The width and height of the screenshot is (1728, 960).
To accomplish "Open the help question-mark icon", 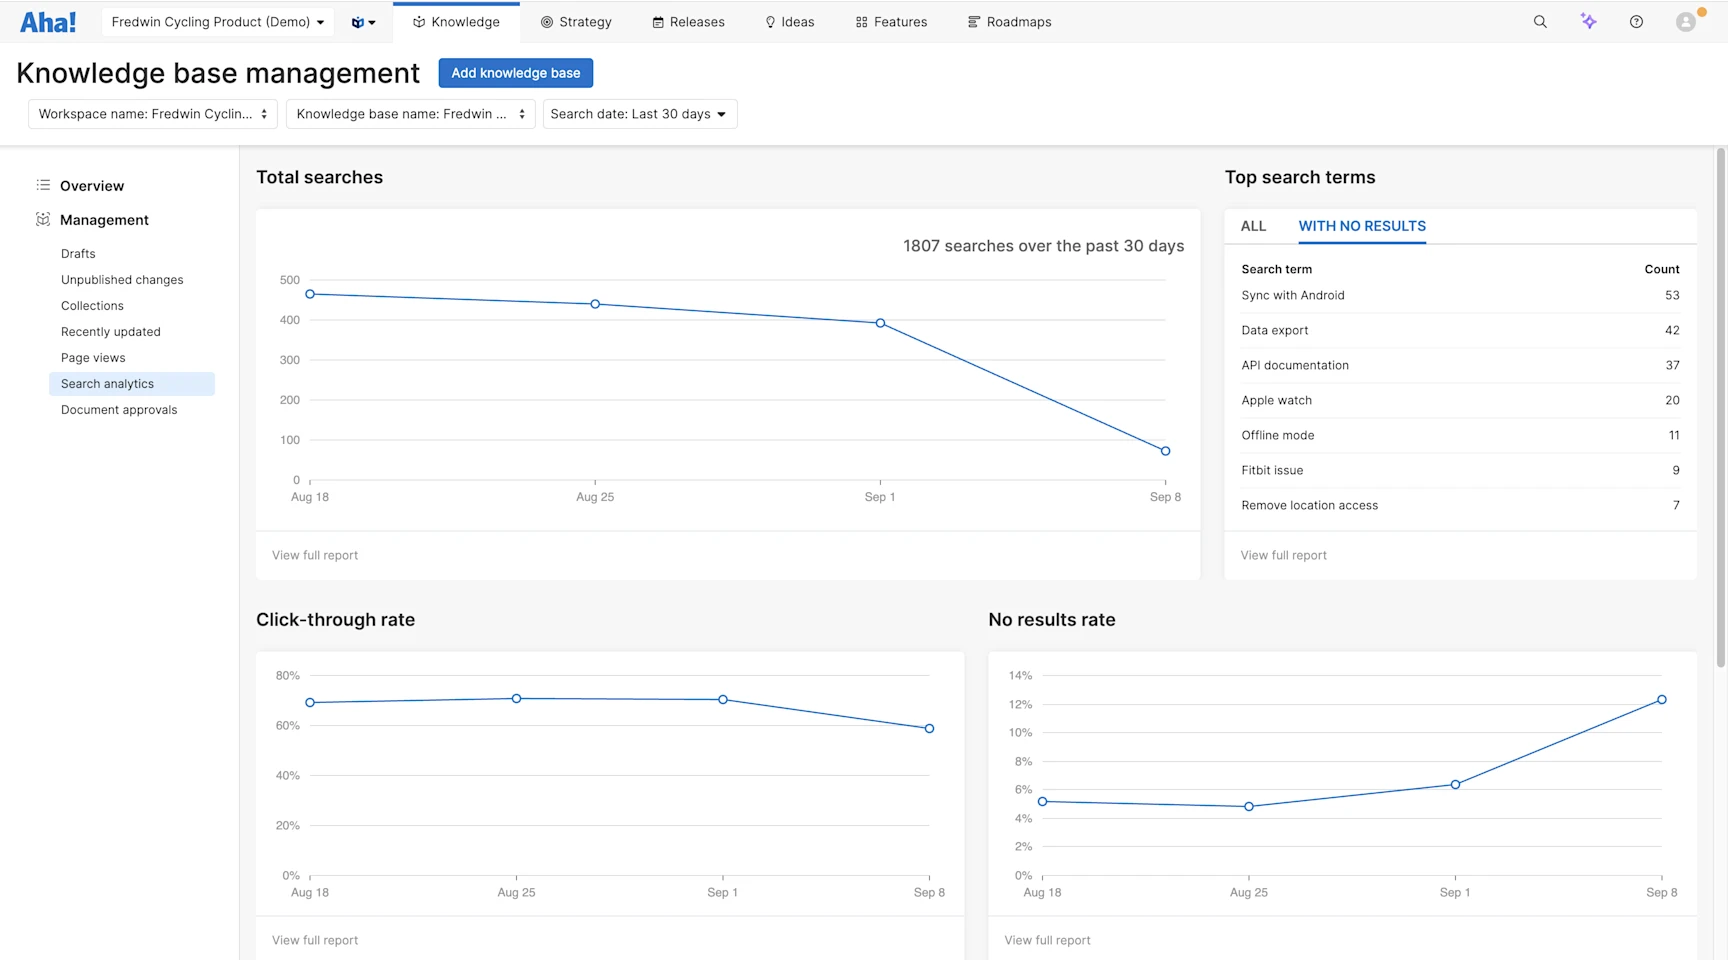I will (1637, 21).
